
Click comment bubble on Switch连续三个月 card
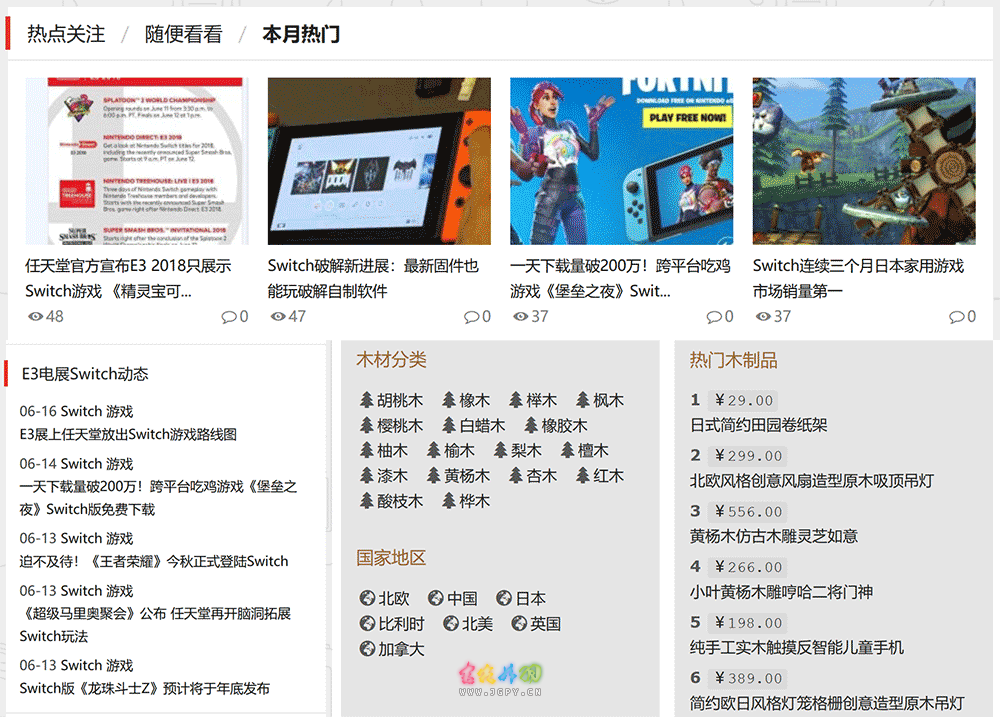(956, 317)
